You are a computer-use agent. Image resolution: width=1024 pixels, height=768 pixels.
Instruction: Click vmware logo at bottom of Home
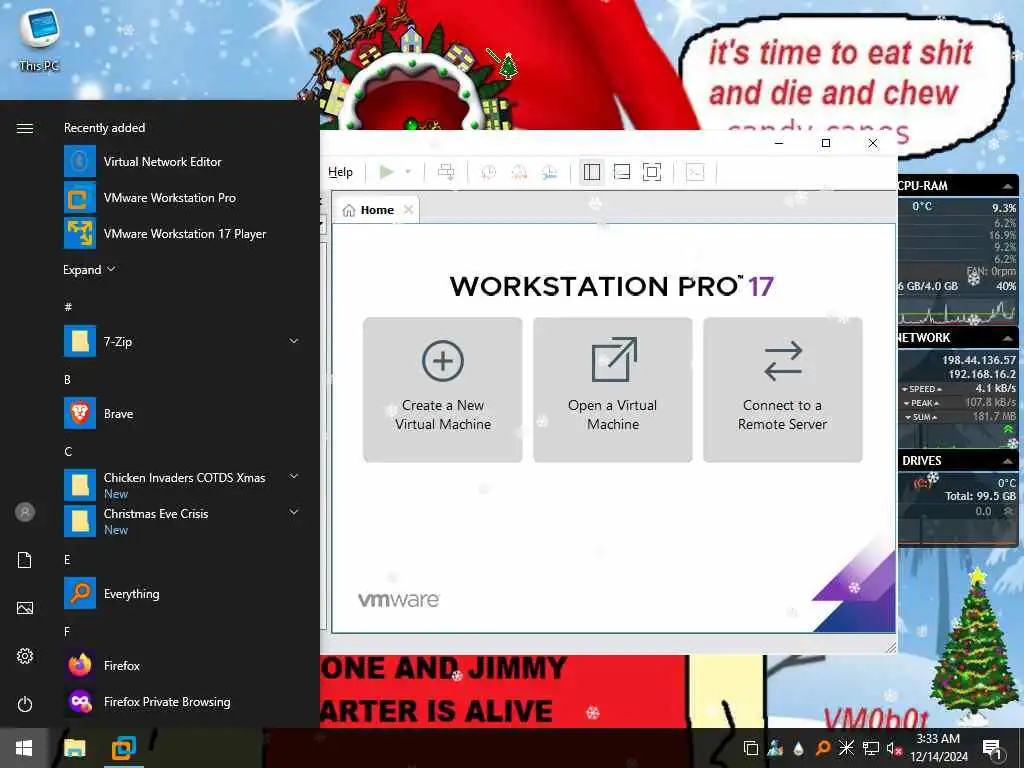(398, 600)
